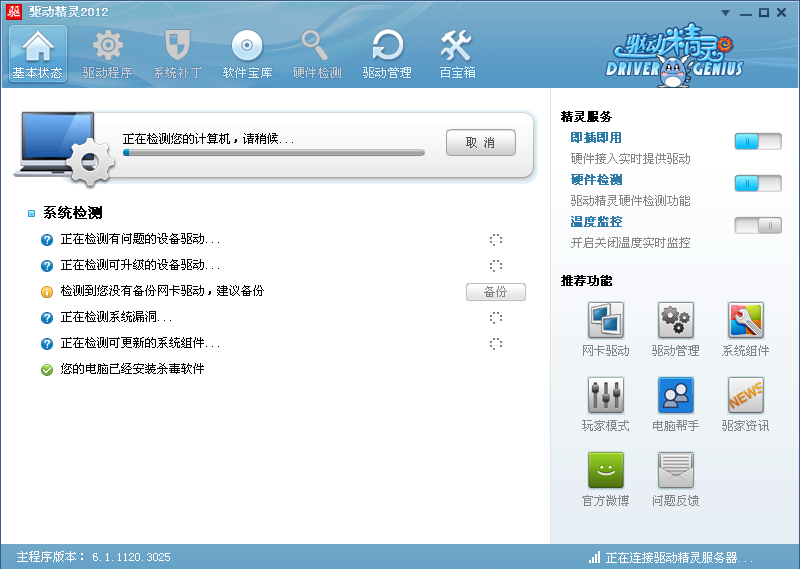Open the 基本状态 home tab
800x569 pixels.
[38, 54]
